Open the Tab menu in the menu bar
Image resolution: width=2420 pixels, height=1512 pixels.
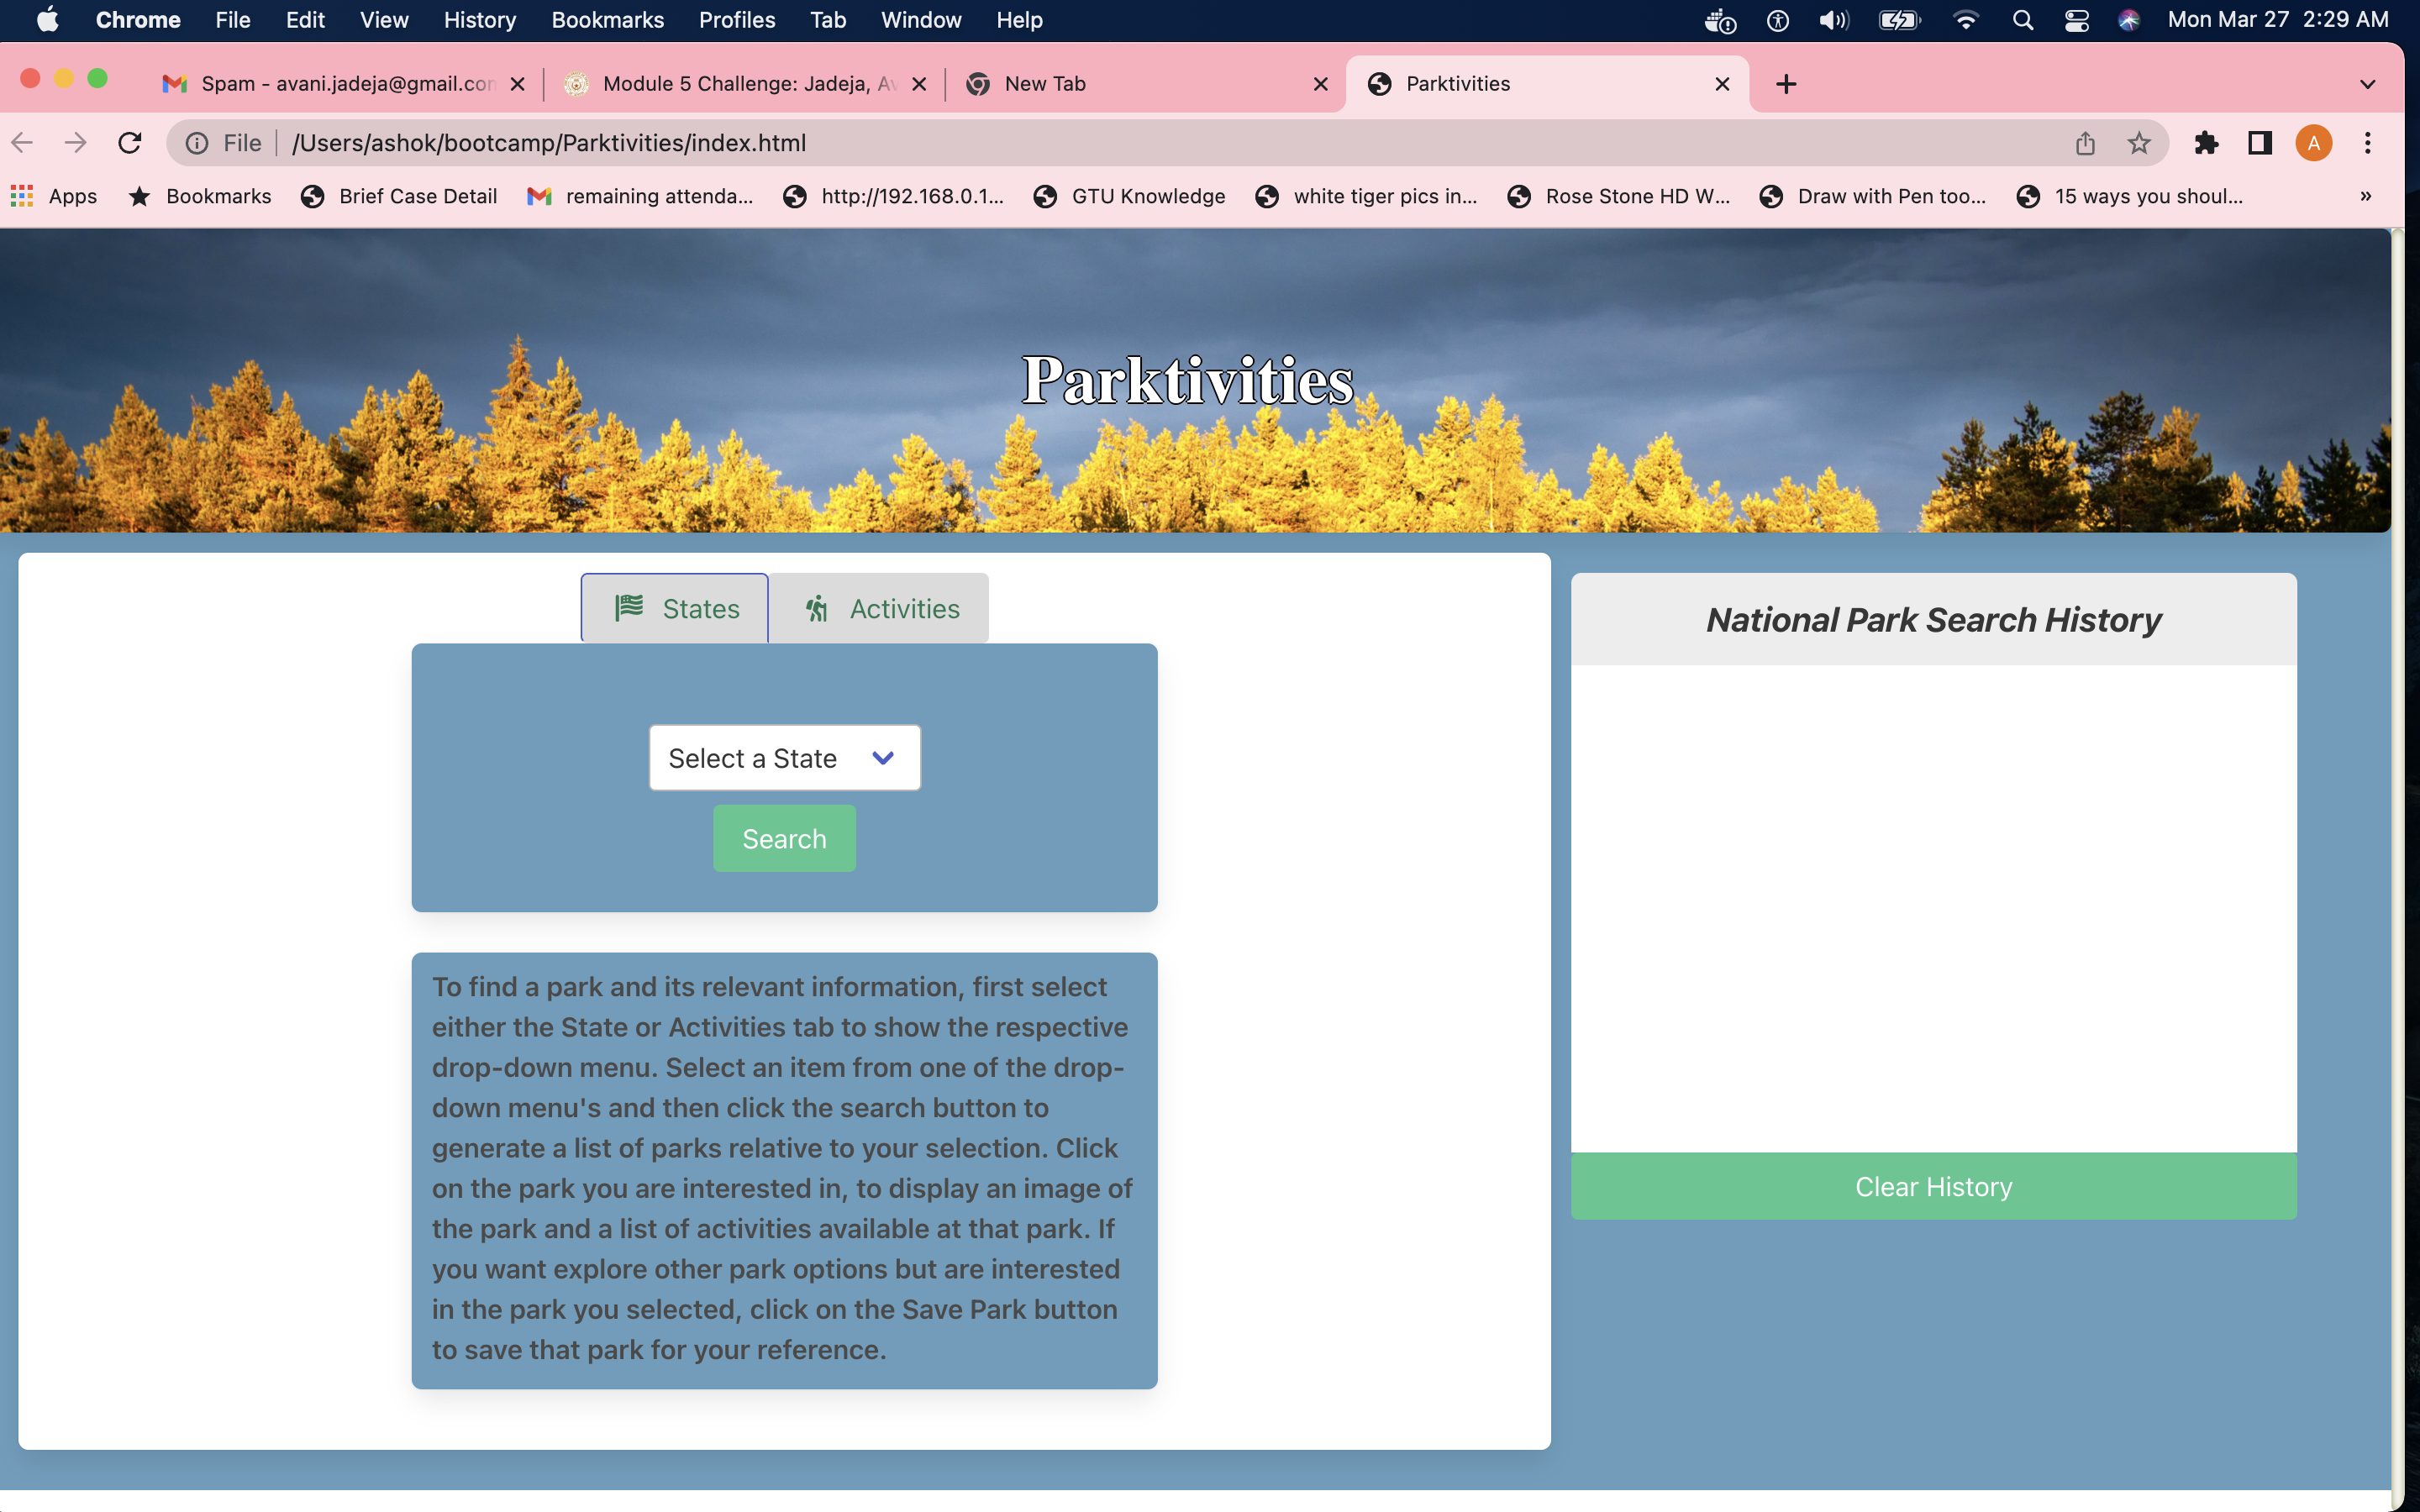tap(828, 20)
